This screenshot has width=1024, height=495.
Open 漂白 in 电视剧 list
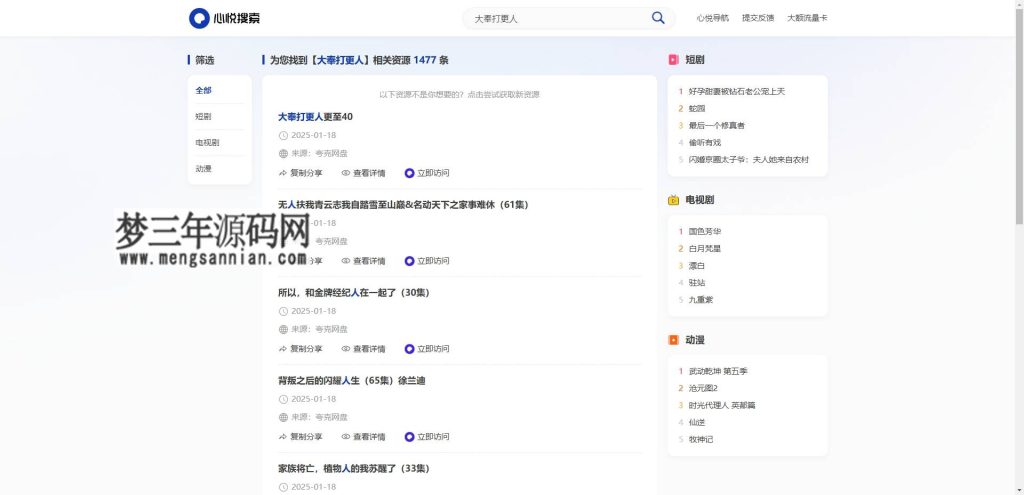click(696, 266)
